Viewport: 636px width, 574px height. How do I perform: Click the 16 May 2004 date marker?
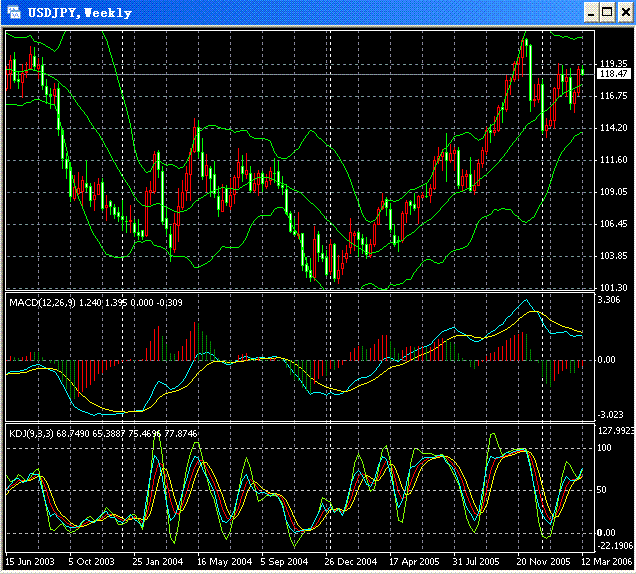coord(225,564)
